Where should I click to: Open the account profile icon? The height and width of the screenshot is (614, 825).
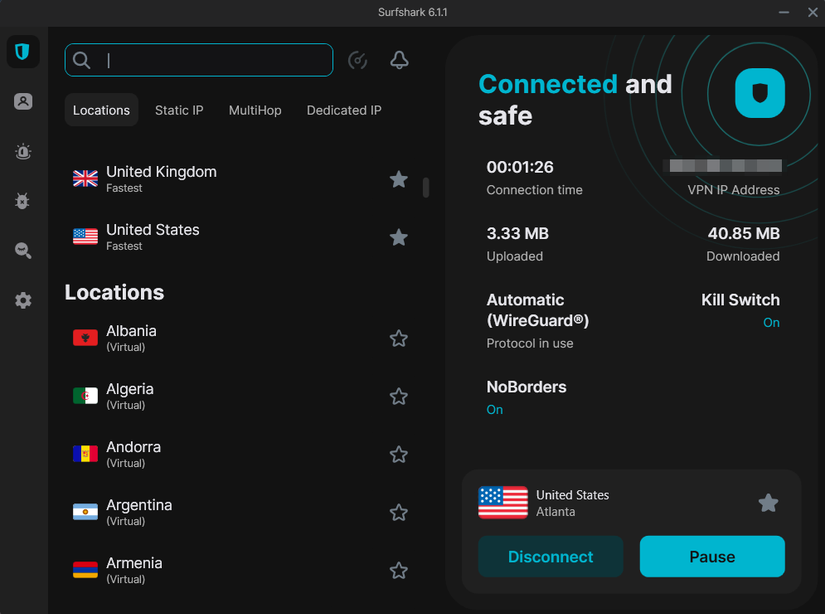click(x=22, y=101)
